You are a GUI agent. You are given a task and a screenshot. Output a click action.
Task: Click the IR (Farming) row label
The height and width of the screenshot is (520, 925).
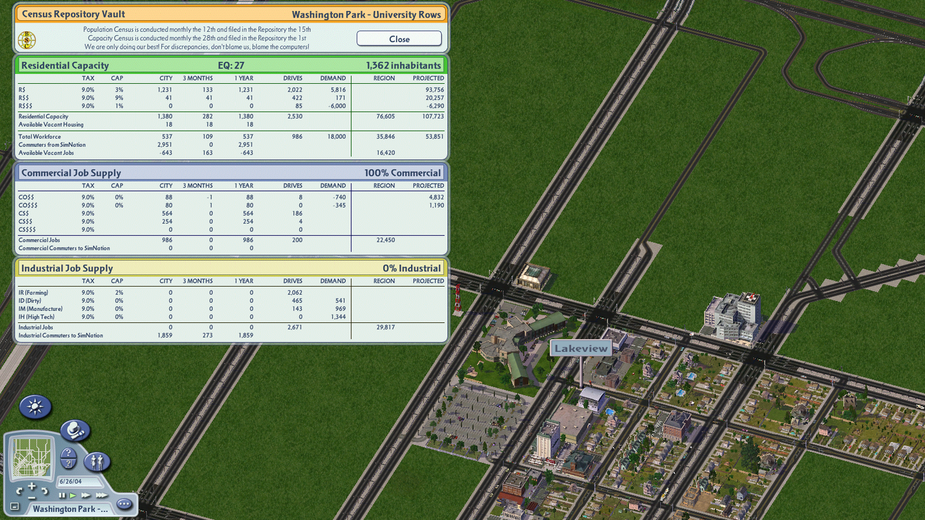coord(33,293)
